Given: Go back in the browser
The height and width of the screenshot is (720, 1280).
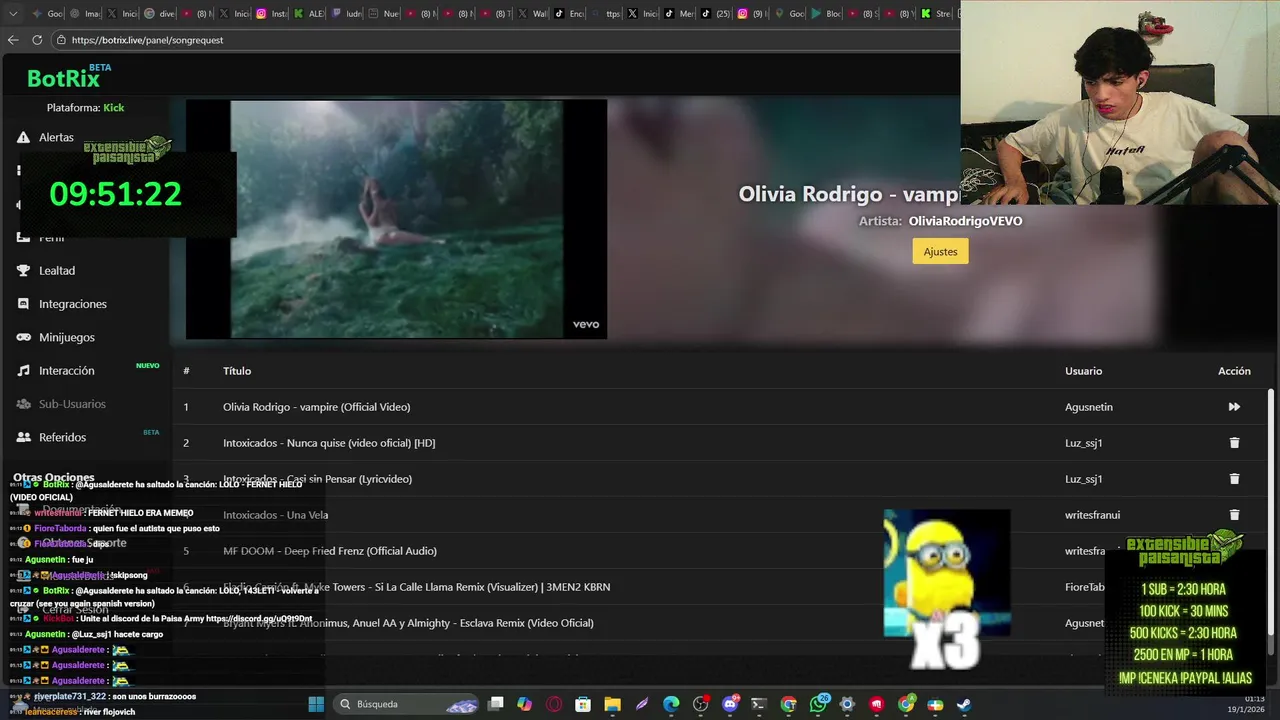Looking at the screenshot, I should click(13, 40).
